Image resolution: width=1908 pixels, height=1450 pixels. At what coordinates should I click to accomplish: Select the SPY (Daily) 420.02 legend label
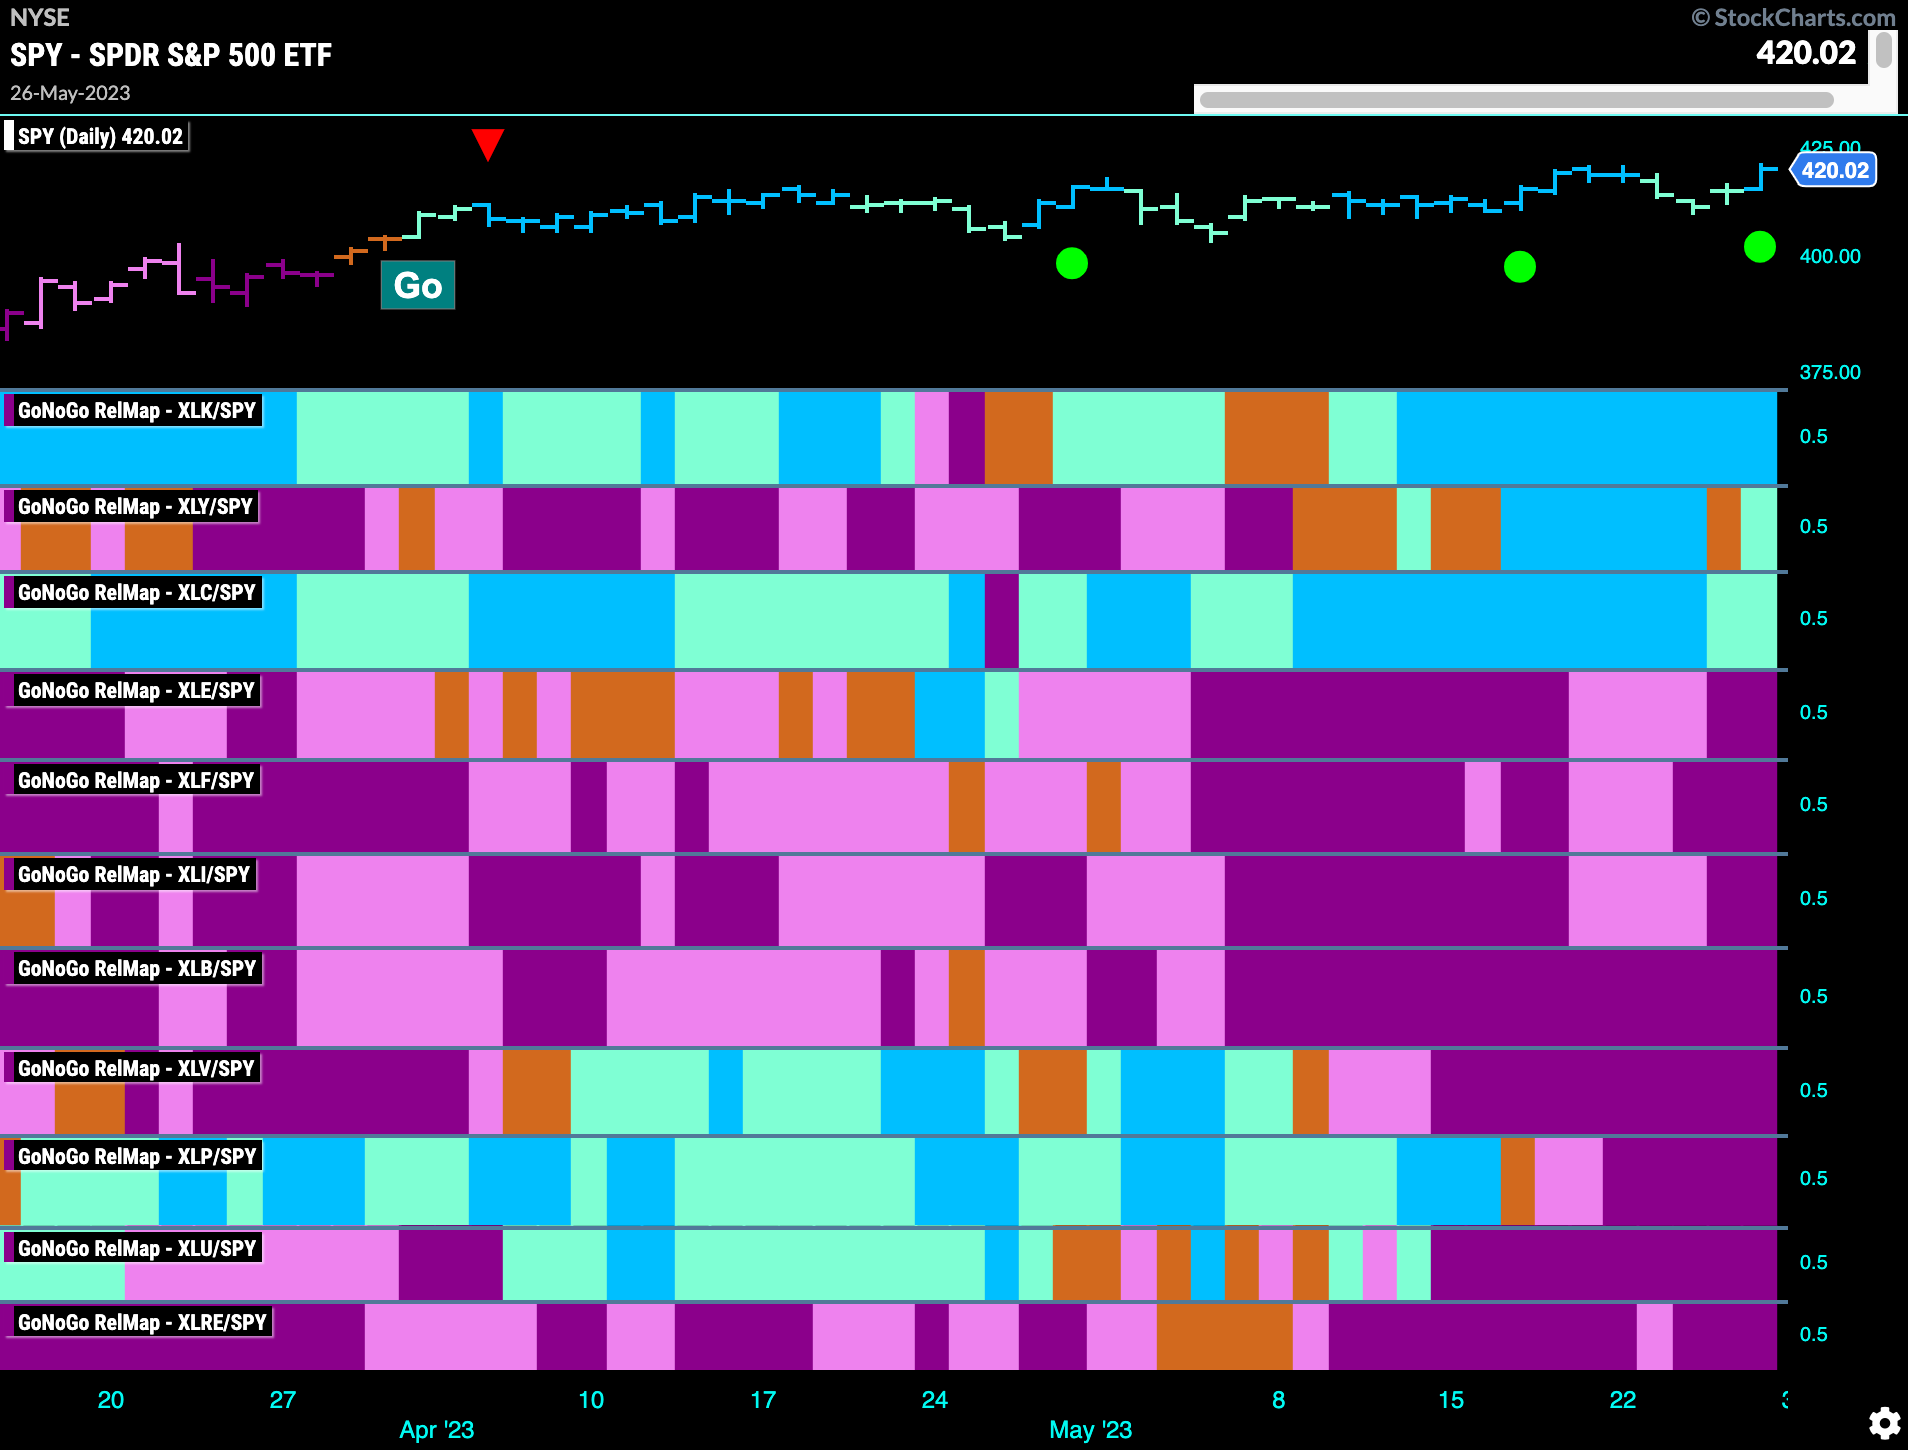tap(98, 136)
